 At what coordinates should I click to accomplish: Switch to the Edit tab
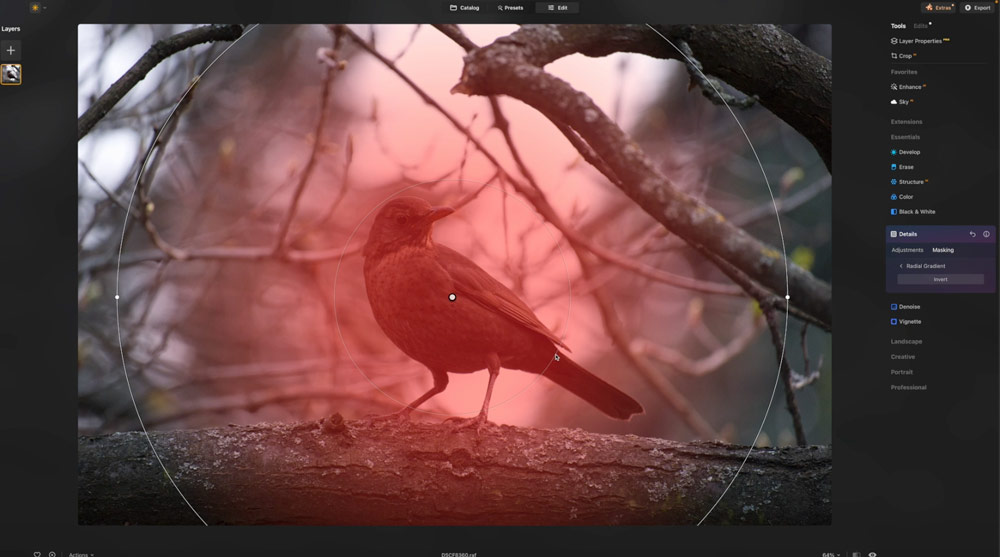coord(557,8)
